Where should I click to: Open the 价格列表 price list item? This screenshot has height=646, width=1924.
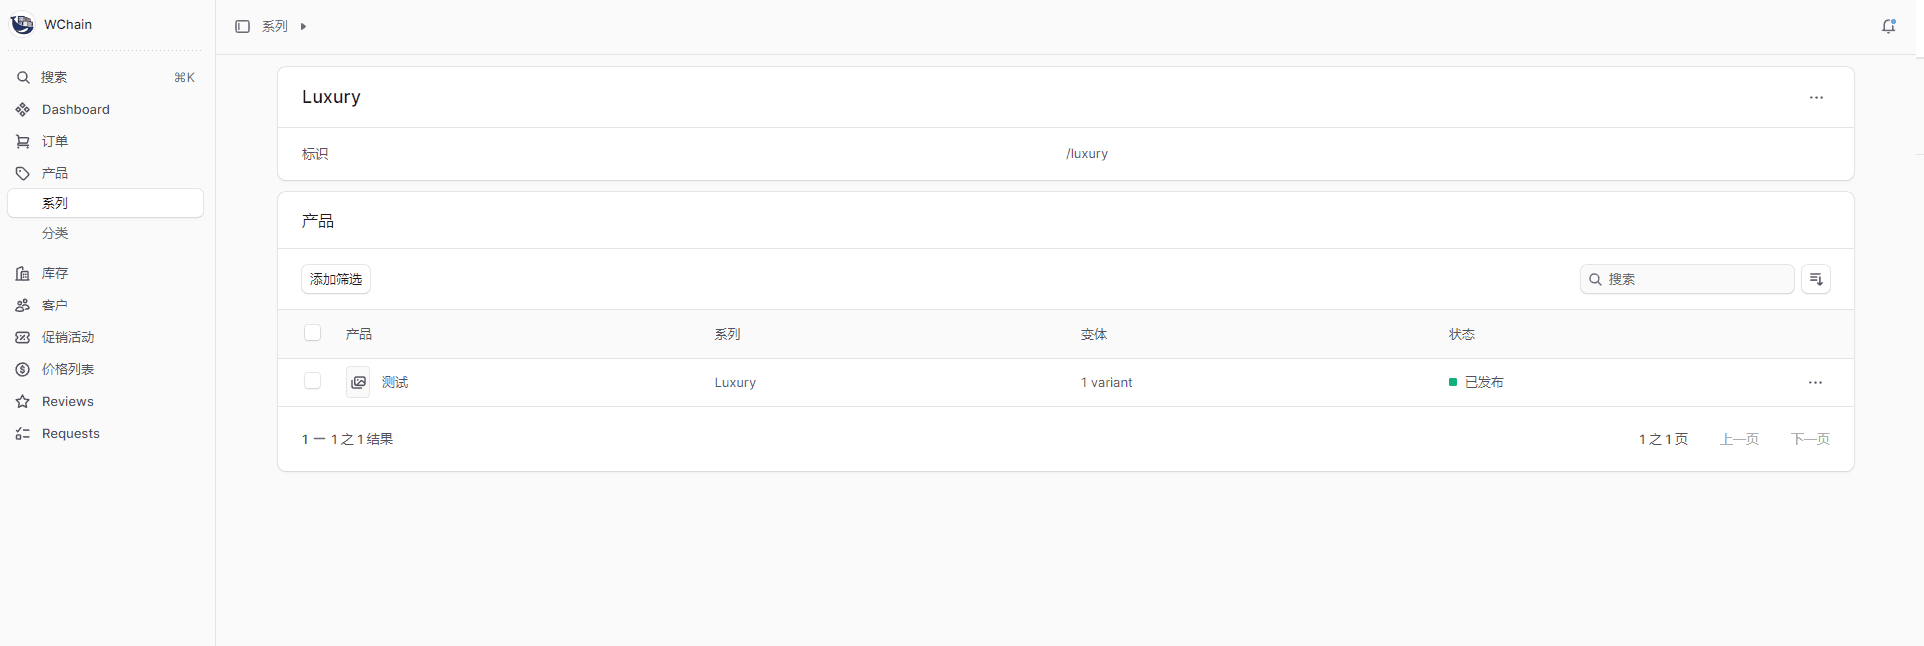67,369
